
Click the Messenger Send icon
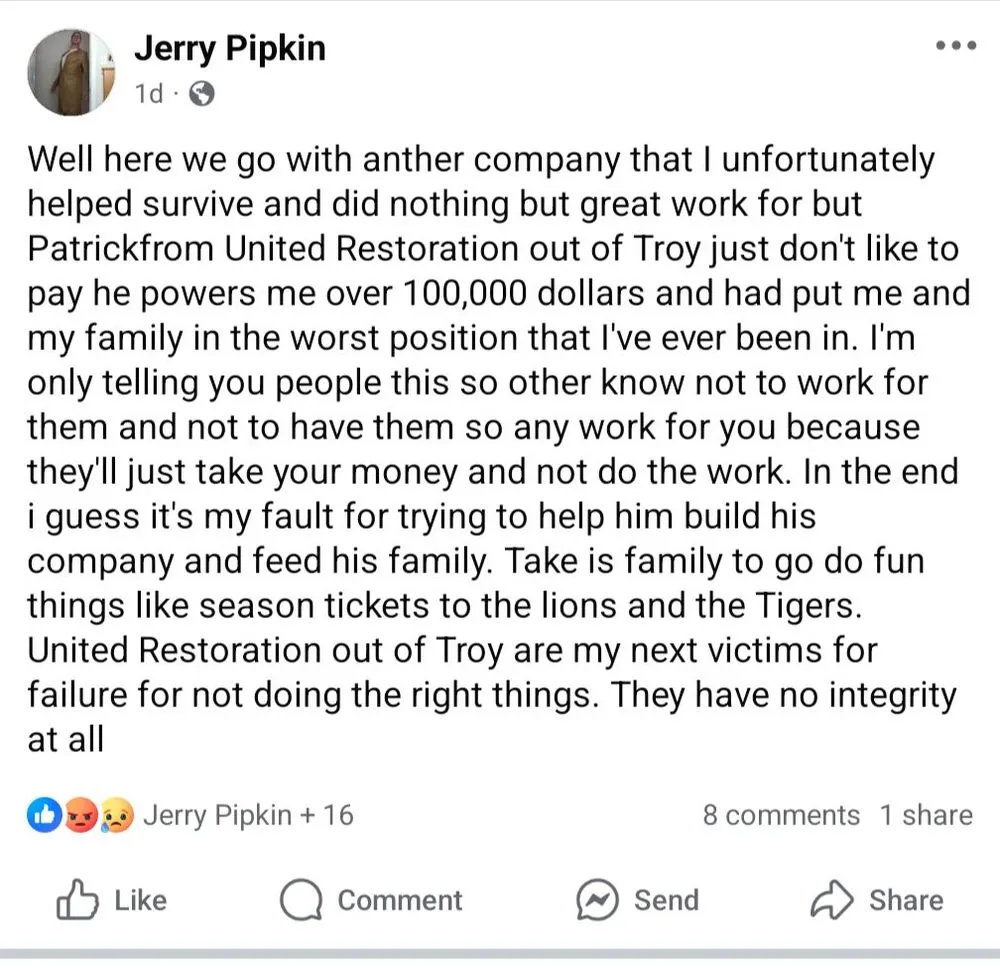(596, 901)
